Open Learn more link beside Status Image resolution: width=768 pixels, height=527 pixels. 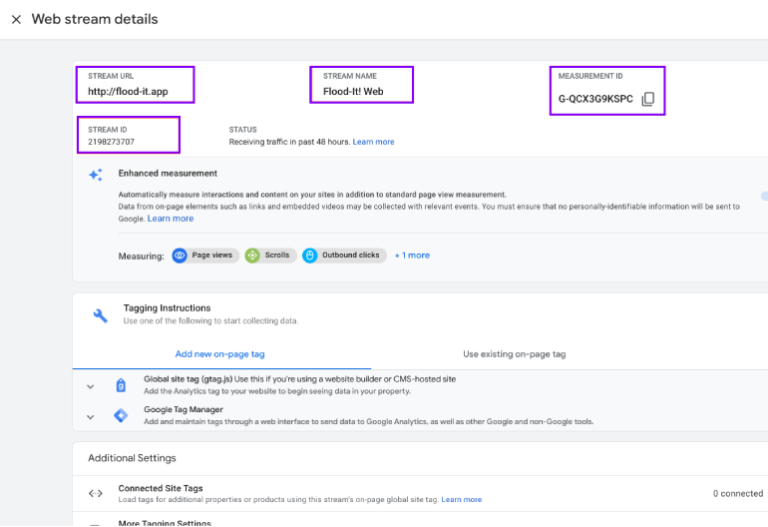[x=373, y=142]
